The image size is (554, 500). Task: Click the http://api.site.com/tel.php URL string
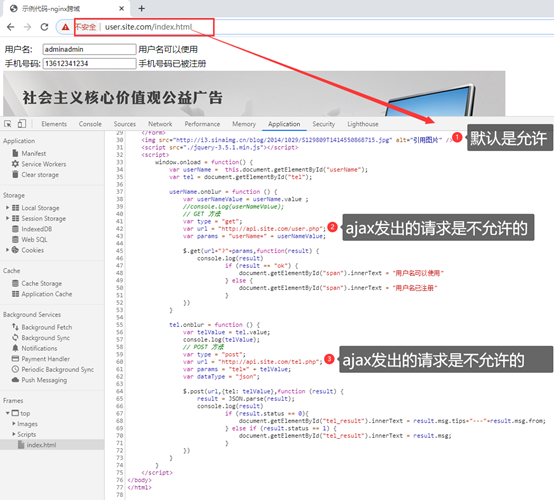coord(270,361)
